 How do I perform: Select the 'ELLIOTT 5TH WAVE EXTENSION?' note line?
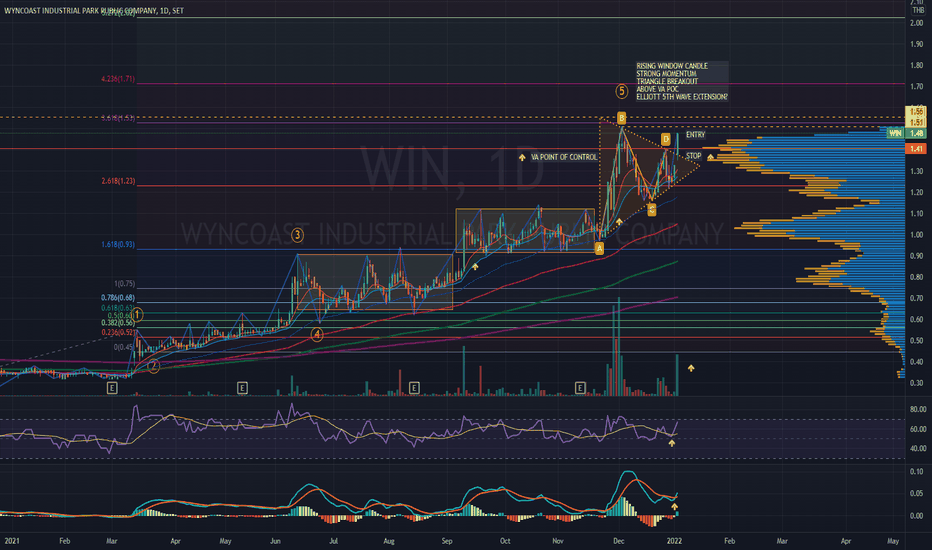coord(682,97)
